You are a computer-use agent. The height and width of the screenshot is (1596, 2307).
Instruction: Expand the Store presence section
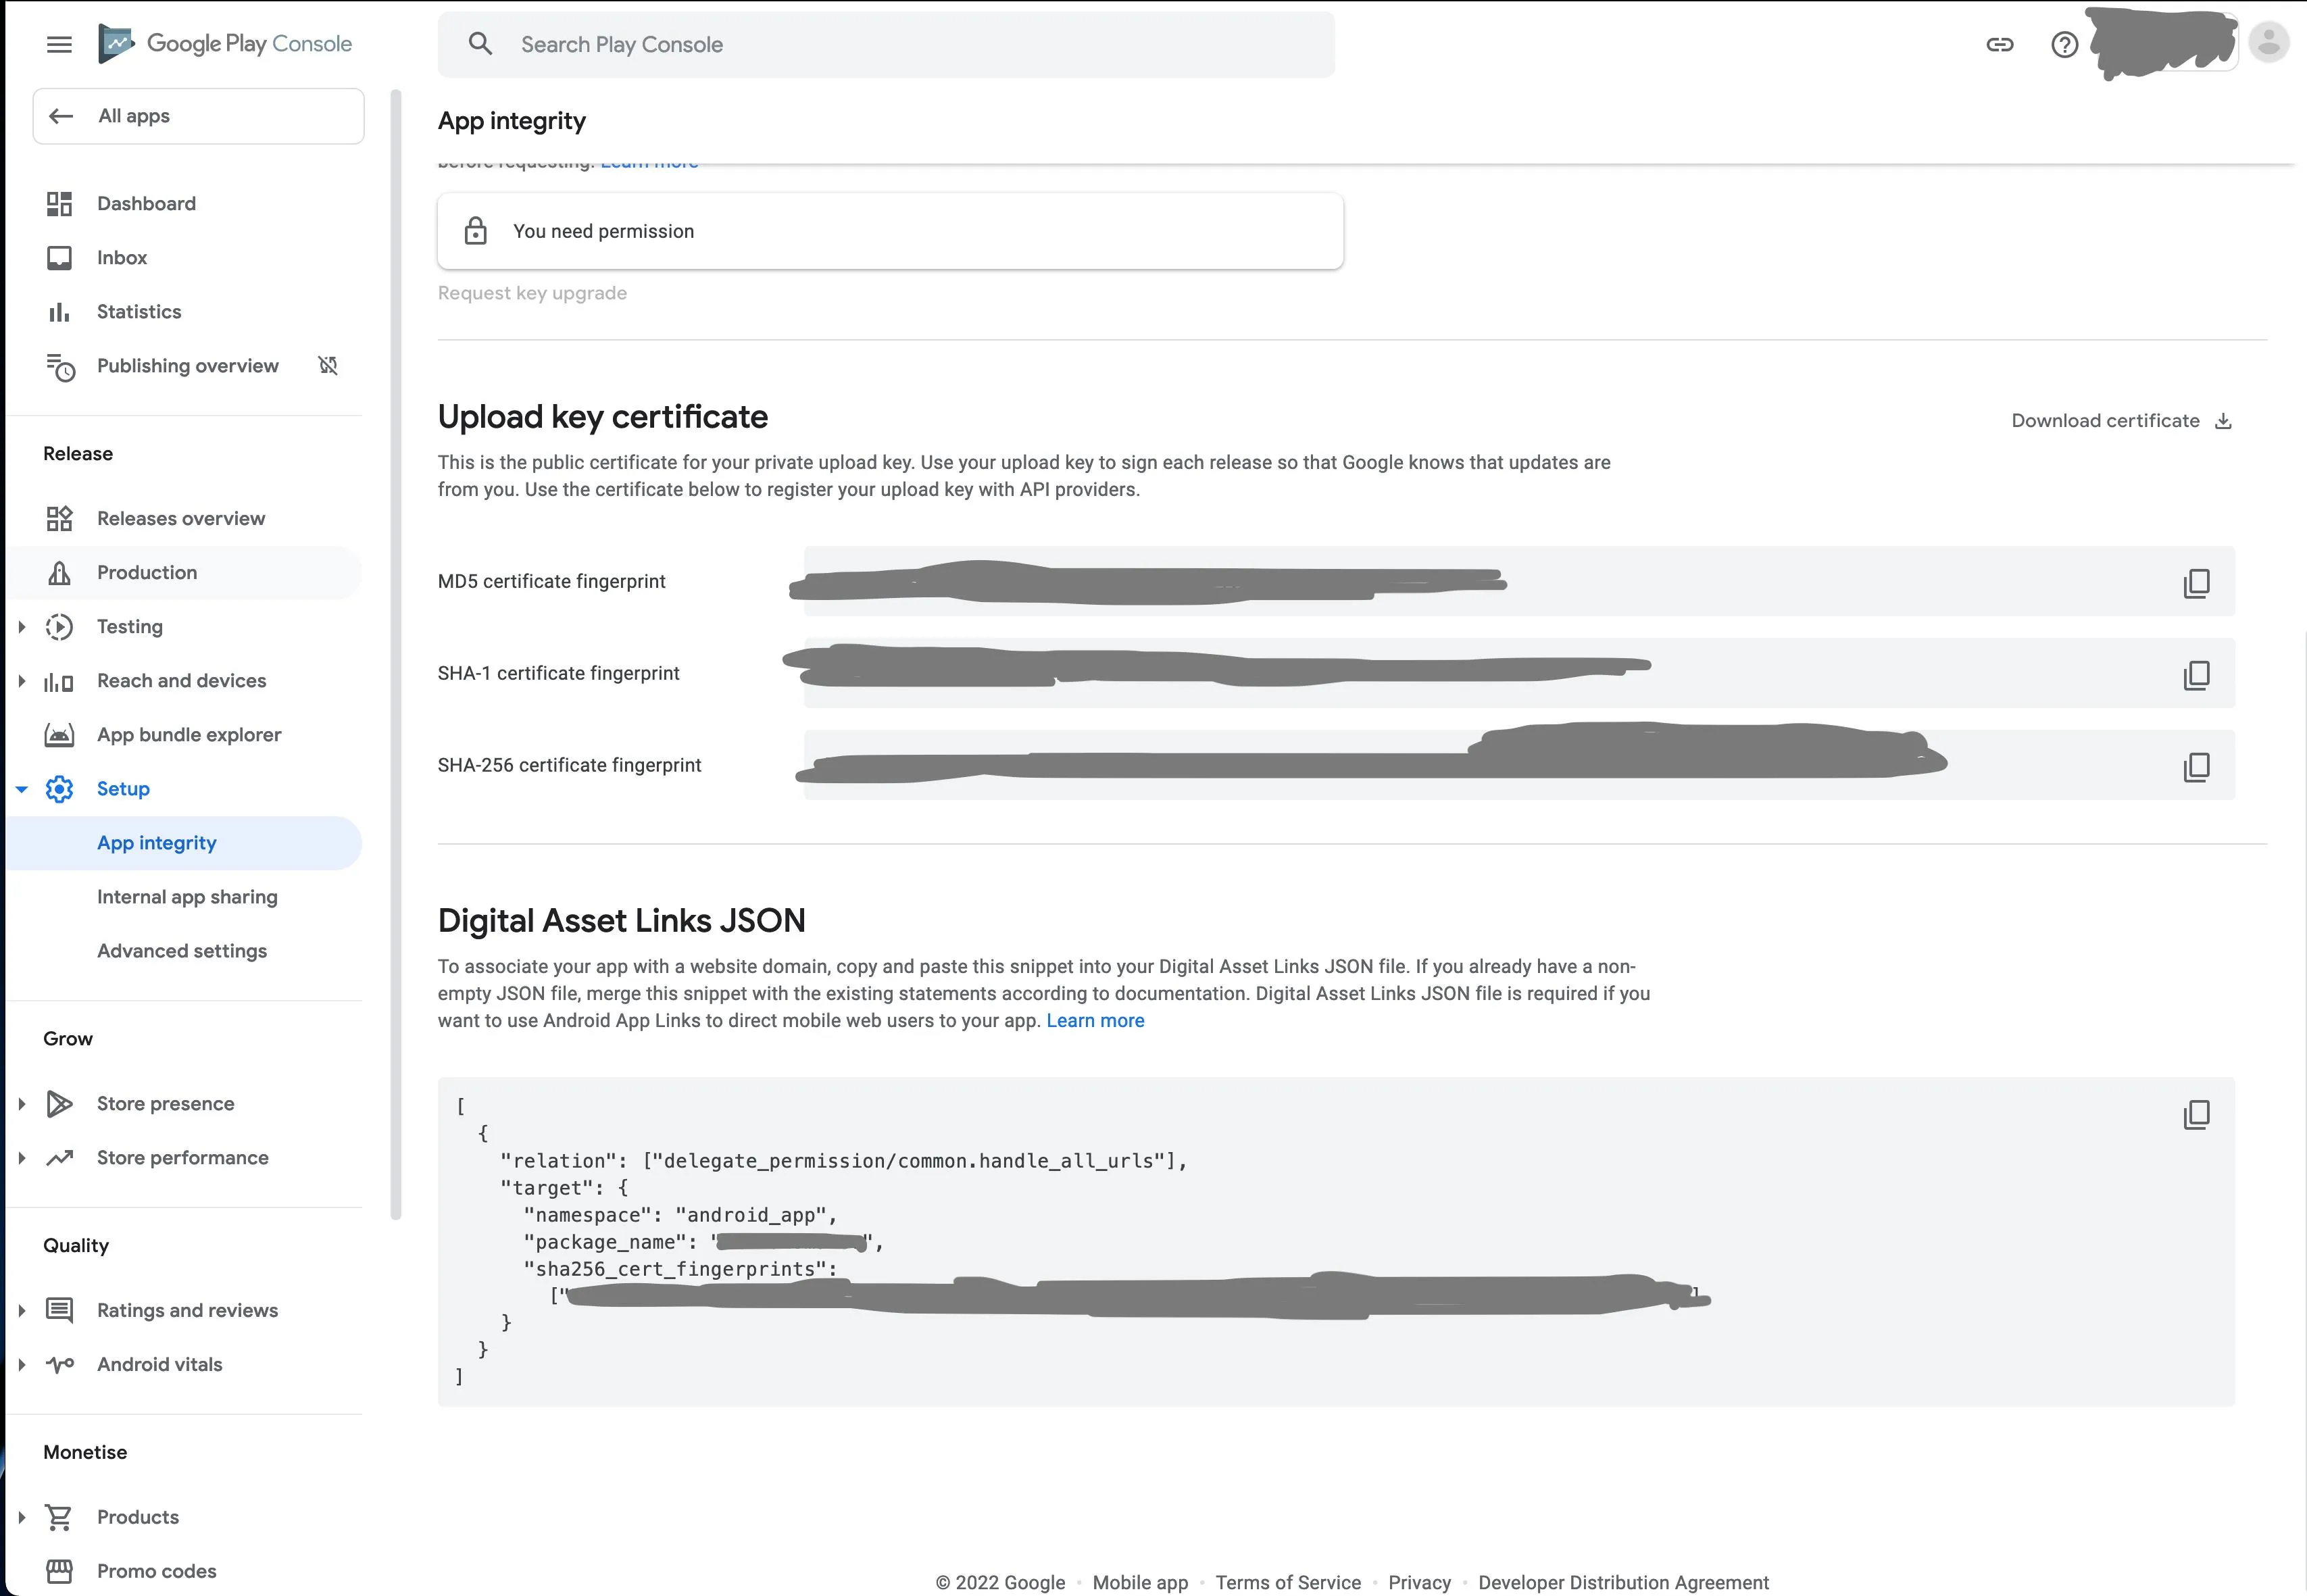(22, 1104)
